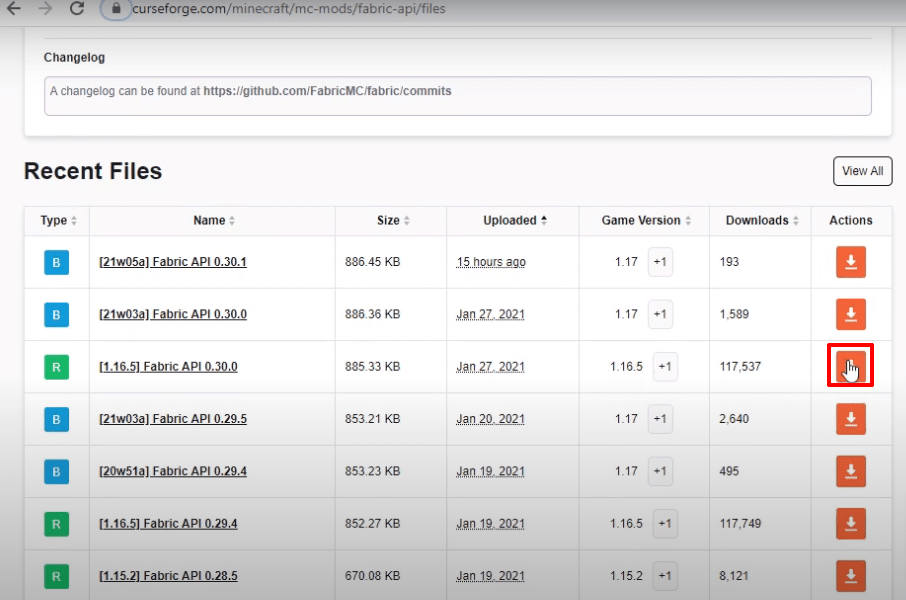Expand +1 versions for [1.16.5] Fabric API 0.30.0
Screen dimensions: 906x600
click(x=665, y=366)
